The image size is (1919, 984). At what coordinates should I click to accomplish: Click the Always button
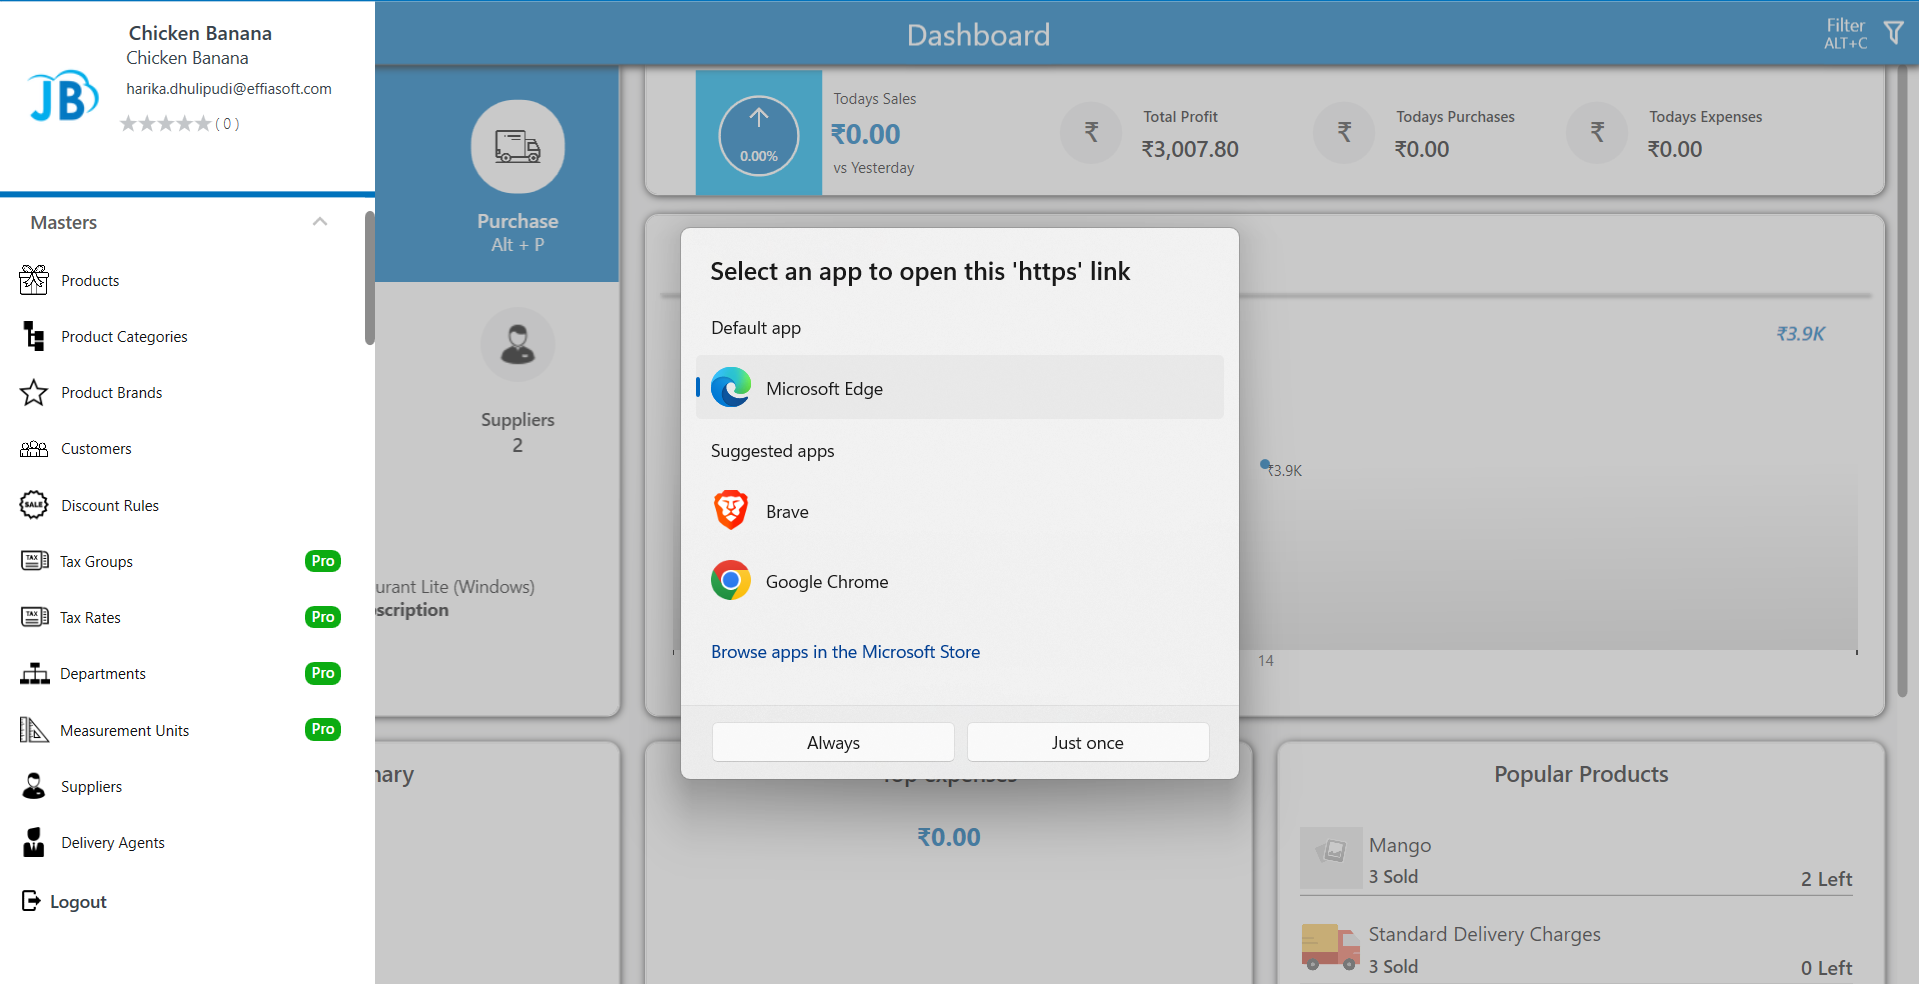(833, 743)
